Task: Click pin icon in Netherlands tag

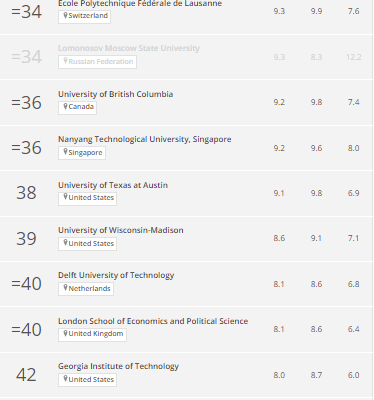Action: pyautogui.click(x=65, y=288)
